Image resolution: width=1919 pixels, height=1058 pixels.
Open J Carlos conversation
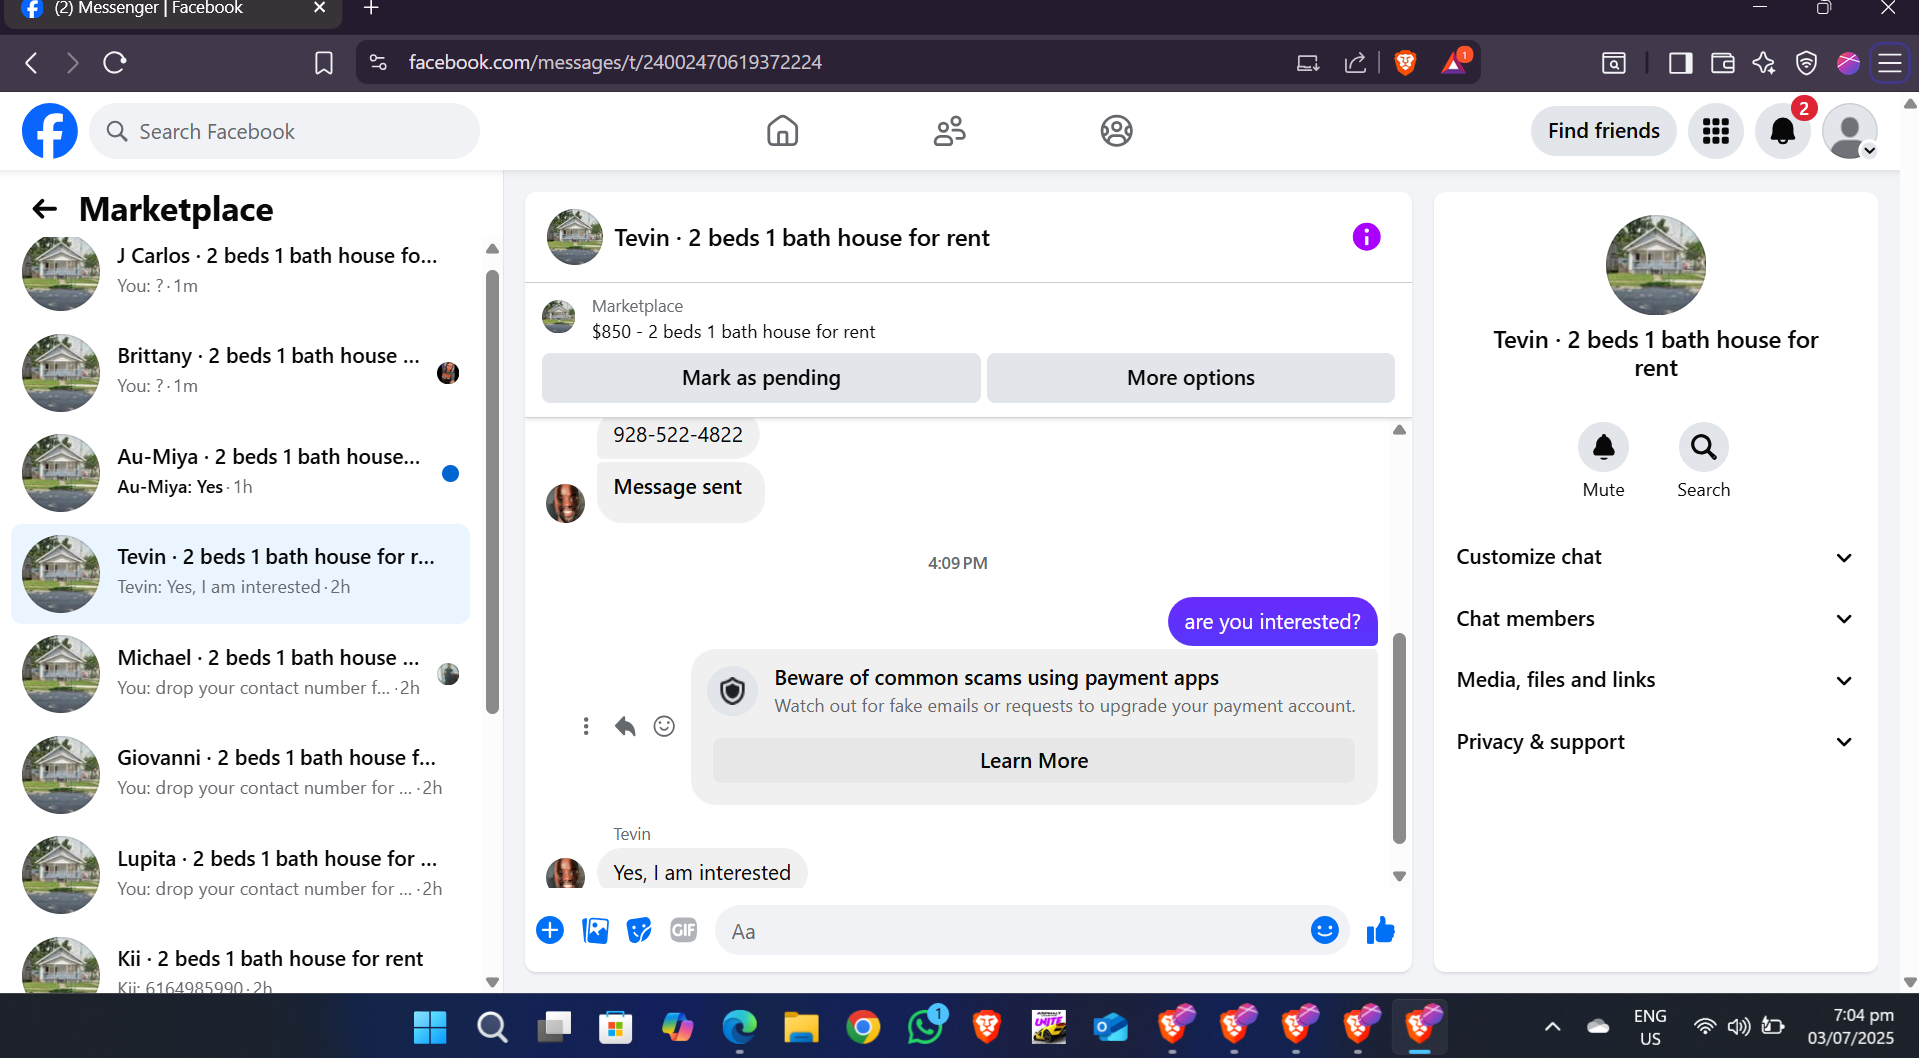click(x=240, y=271)
